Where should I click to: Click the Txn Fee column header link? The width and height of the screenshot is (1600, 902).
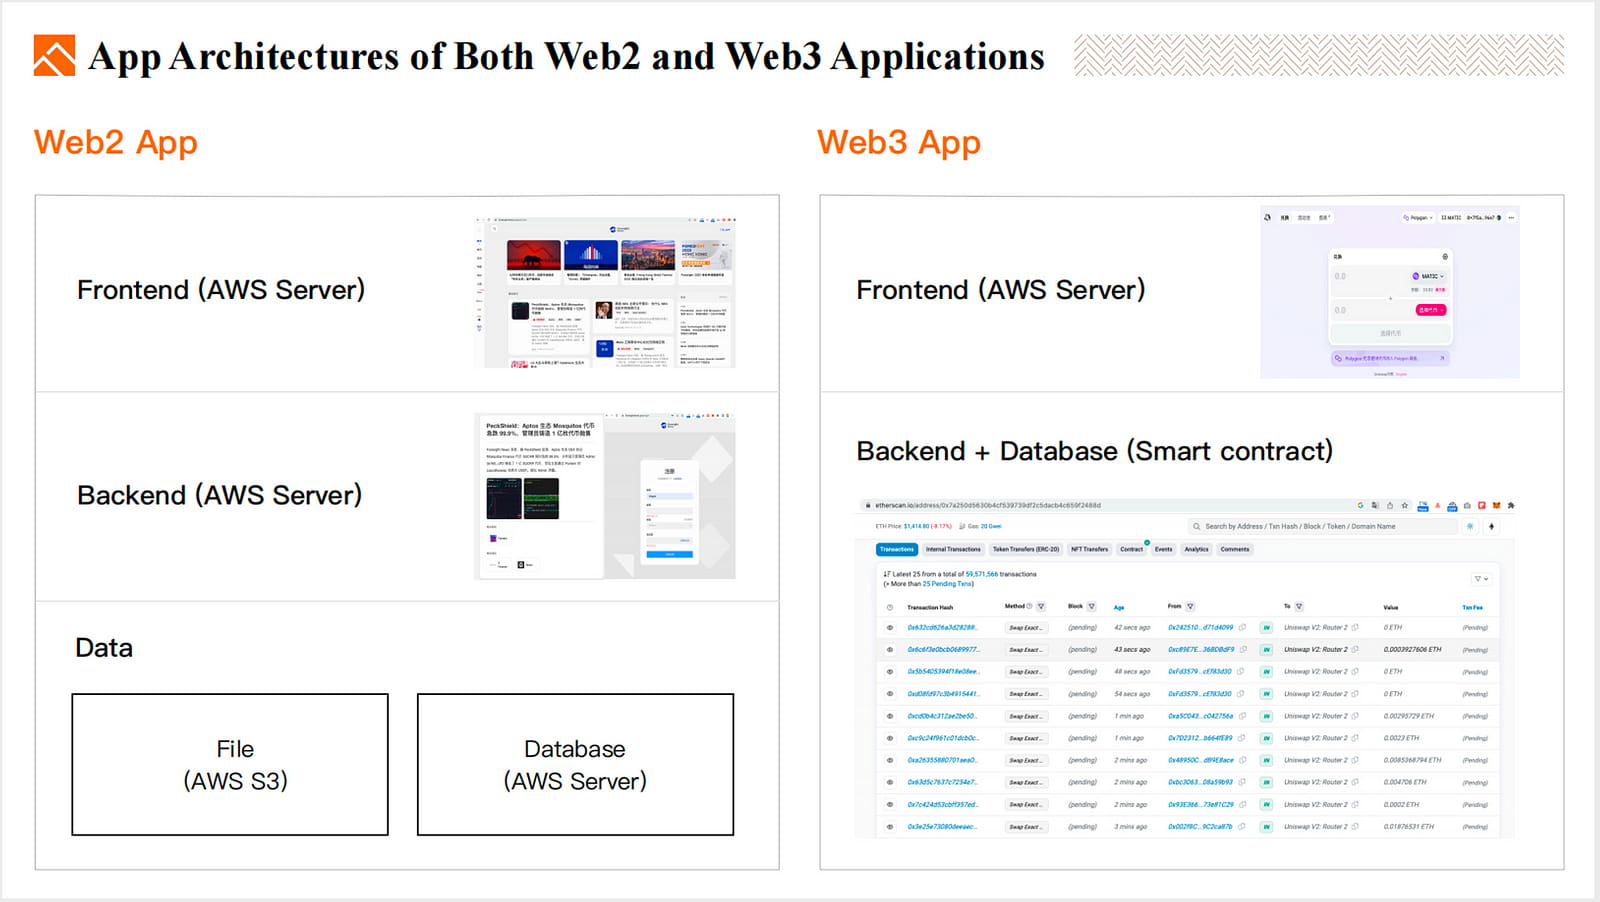1472,607
